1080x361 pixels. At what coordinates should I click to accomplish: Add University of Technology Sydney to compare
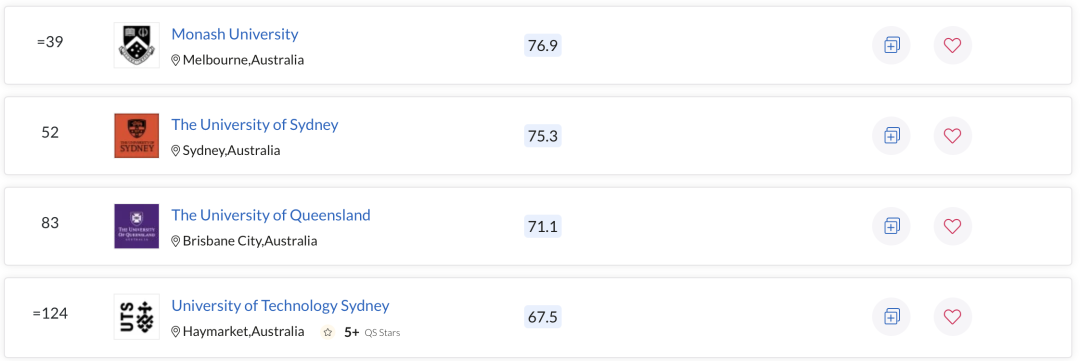click(x=891, y=317)
